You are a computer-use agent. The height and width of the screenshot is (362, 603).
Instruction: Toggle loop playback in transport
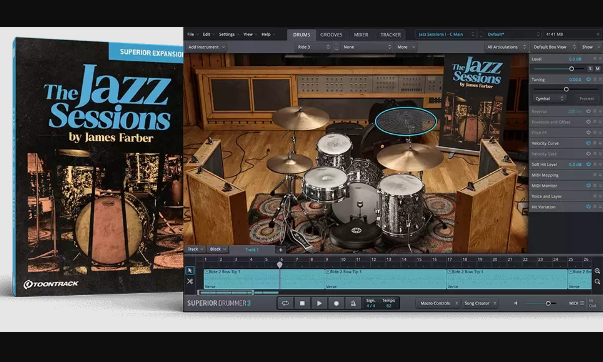click(x=285, y=303)
